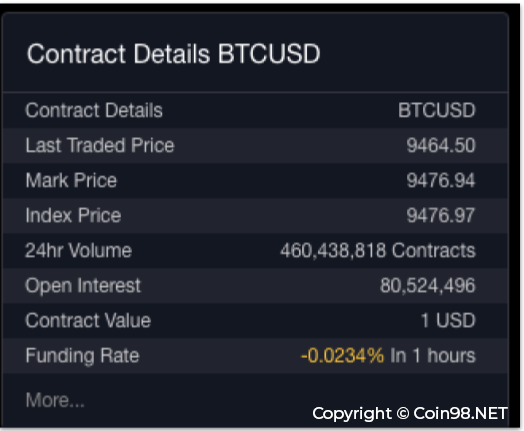Select the 24hr Volume label
Viewport: 524px width, 431px height.
(x=79, y=250)
